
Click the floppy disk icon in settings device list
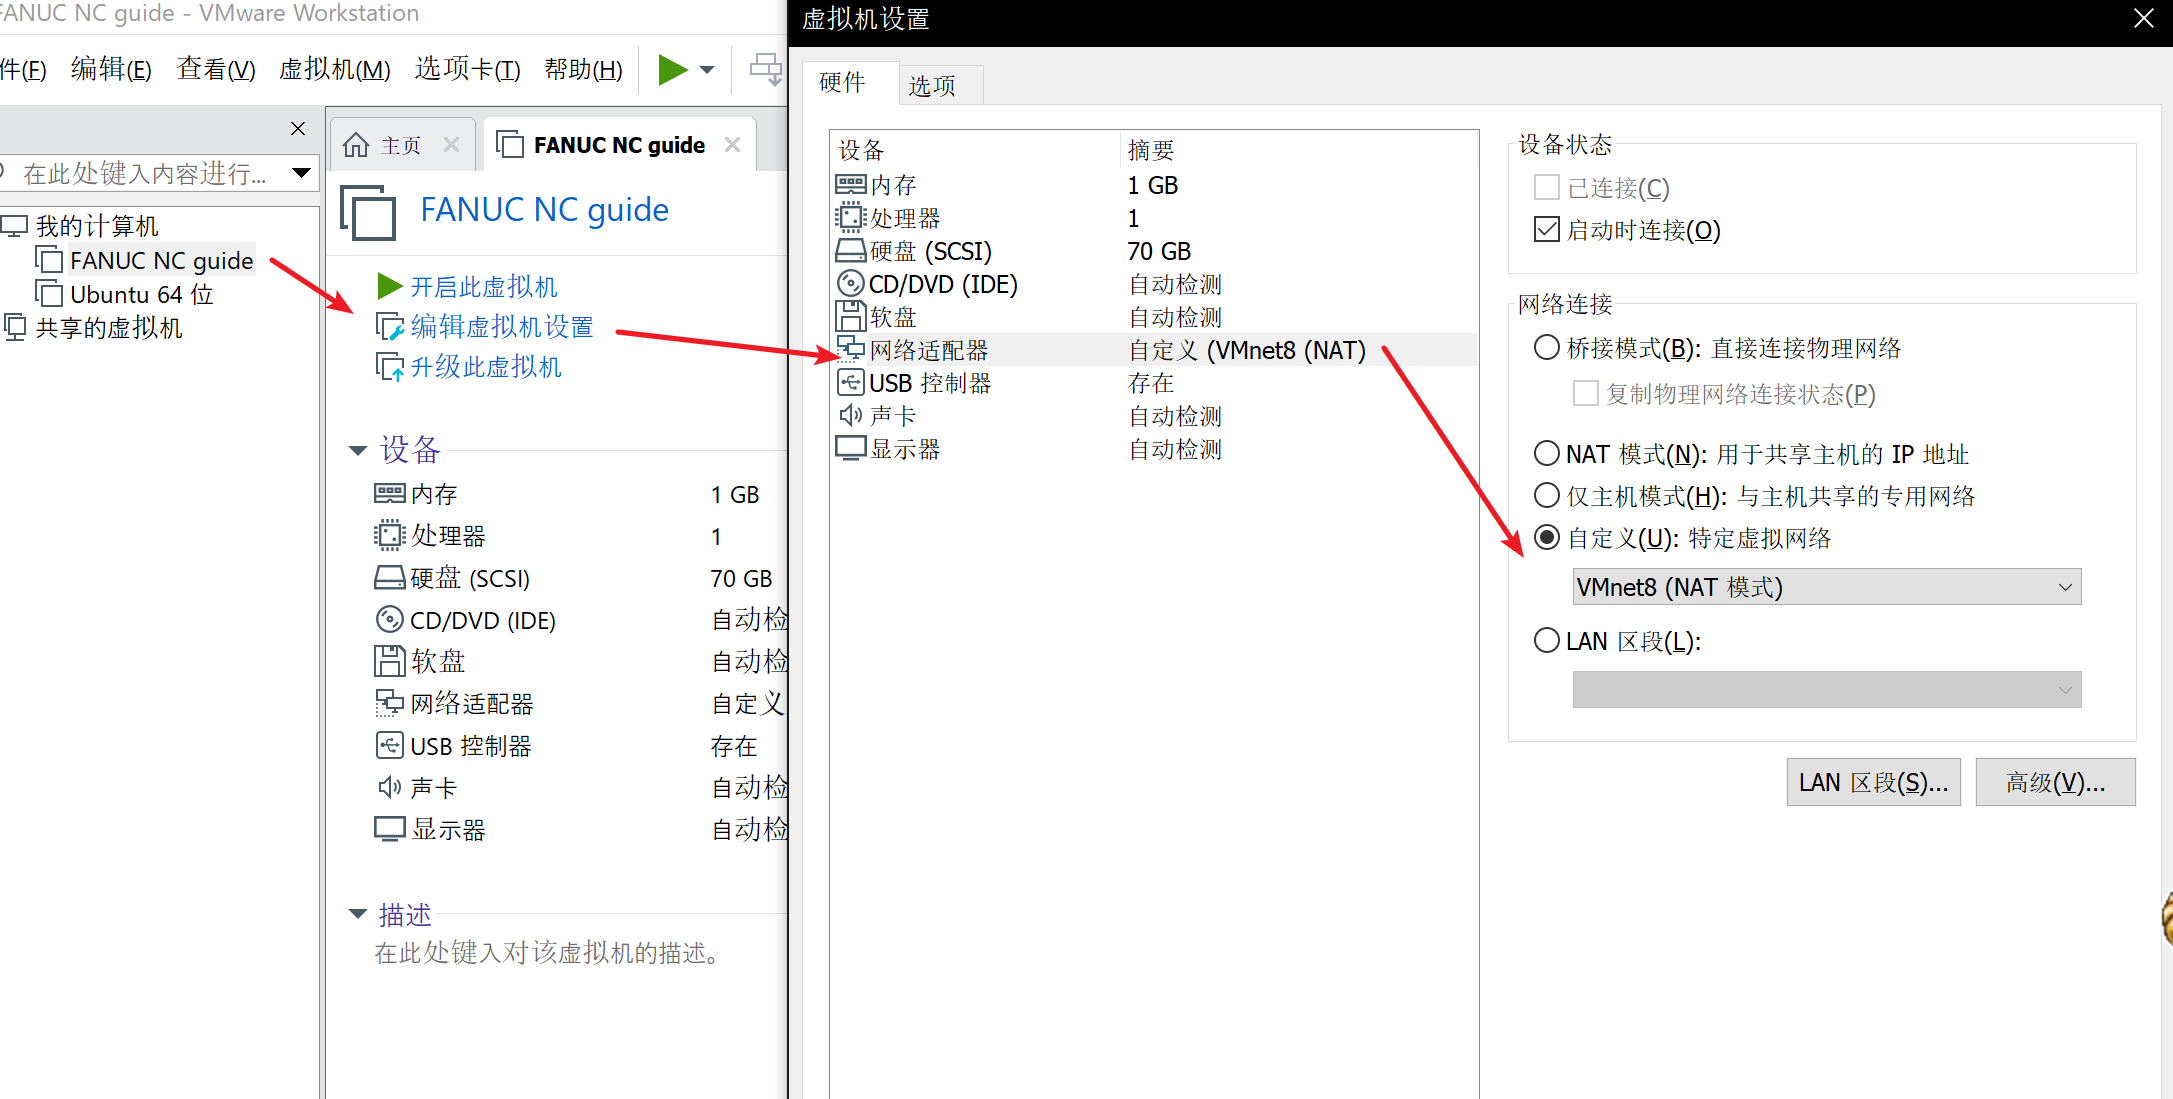point(850,317)
